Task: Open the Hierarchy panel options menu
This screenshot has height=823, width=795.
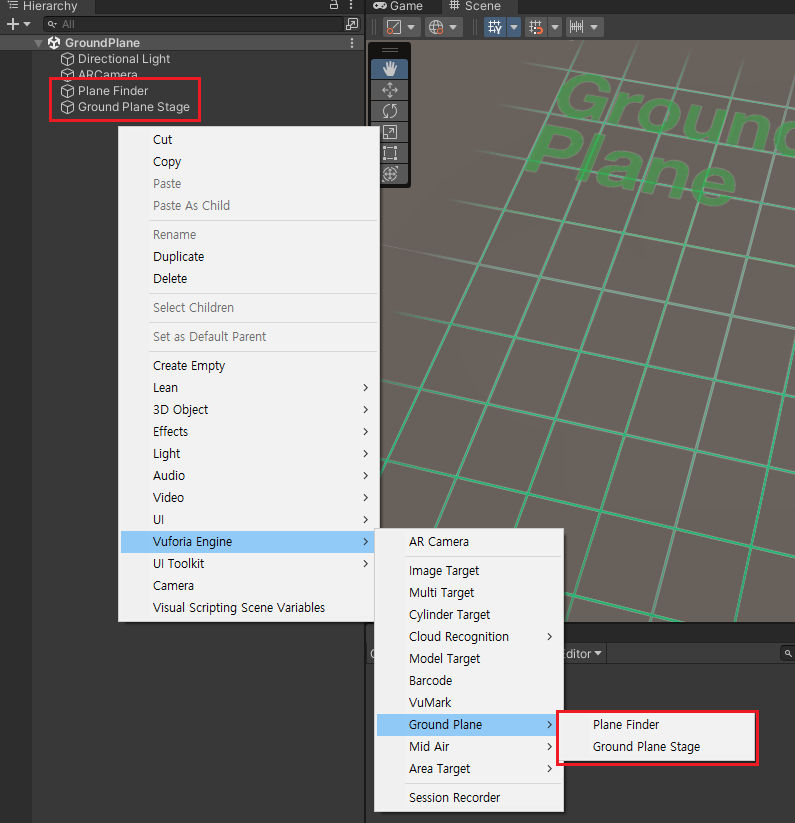Action: [x=351, y=5]
